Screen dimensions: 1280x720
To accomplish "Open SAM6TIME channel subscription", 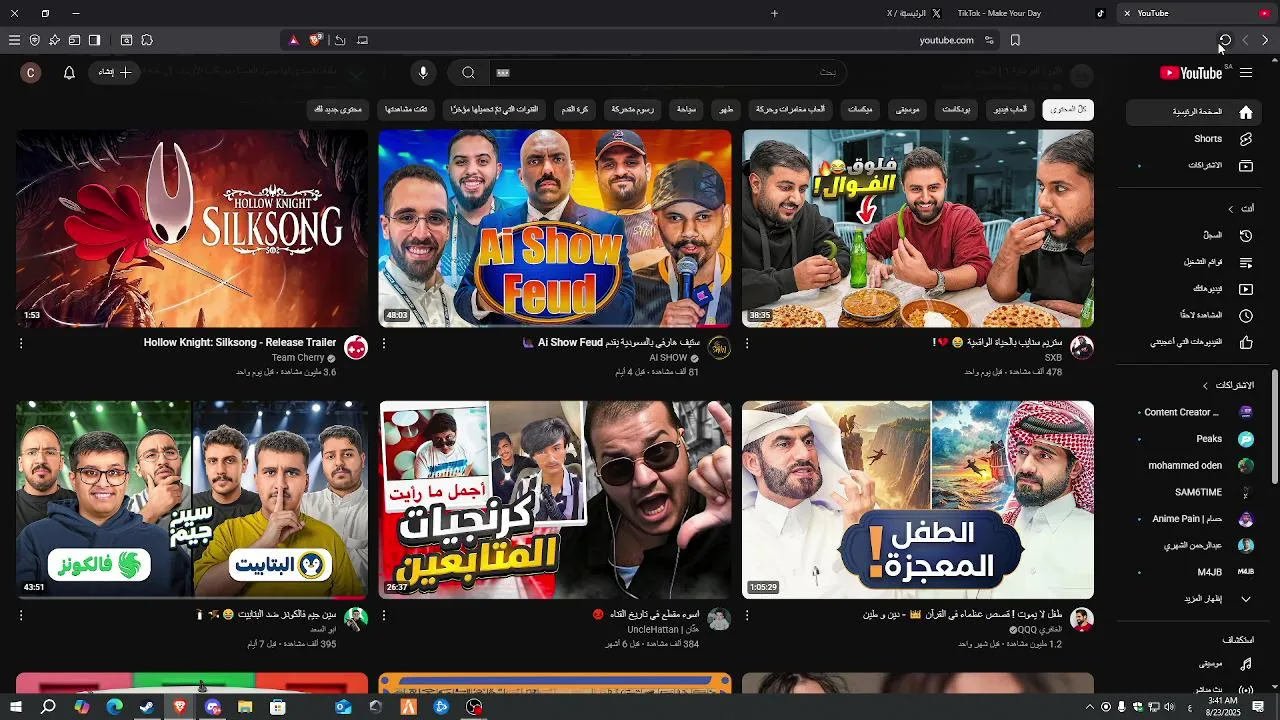I will 1194,493.
